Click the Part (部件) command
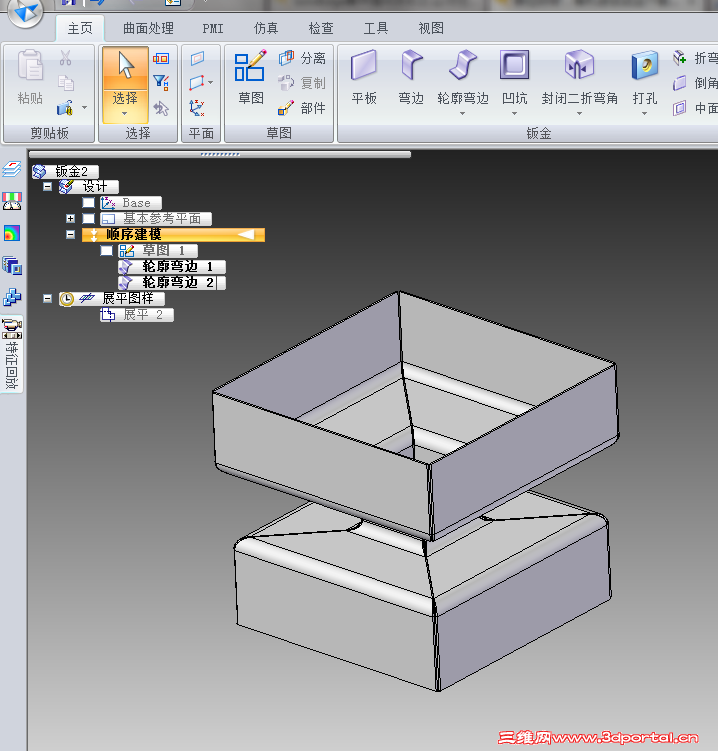 (x=302, y=108)
